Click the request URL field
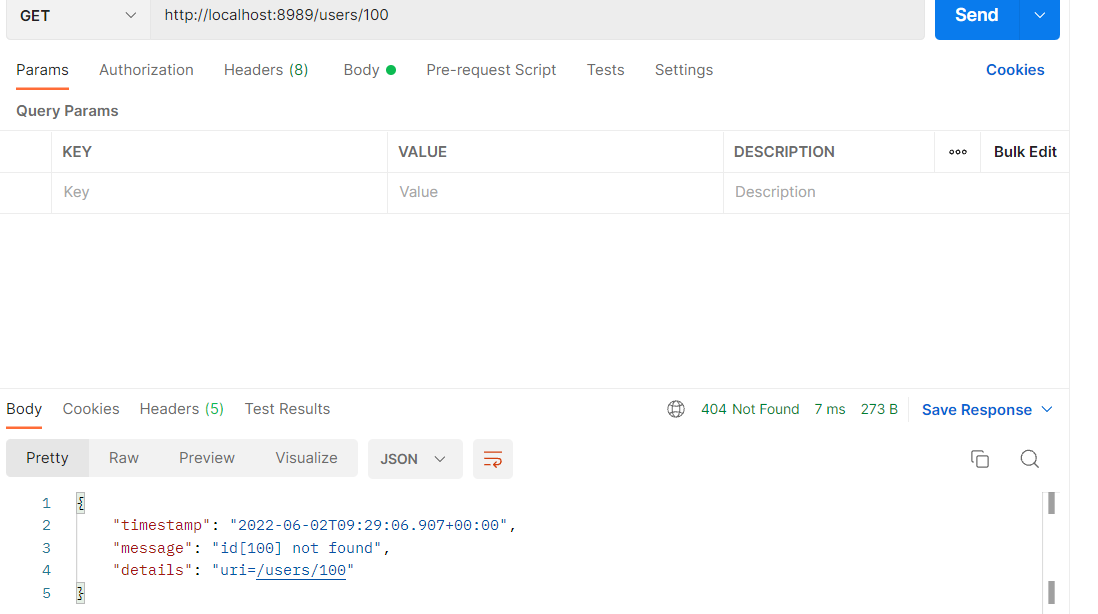Image resolution: width=1098 pixels, height=614 pixels. pyautogui.click(x=537, y=15)
